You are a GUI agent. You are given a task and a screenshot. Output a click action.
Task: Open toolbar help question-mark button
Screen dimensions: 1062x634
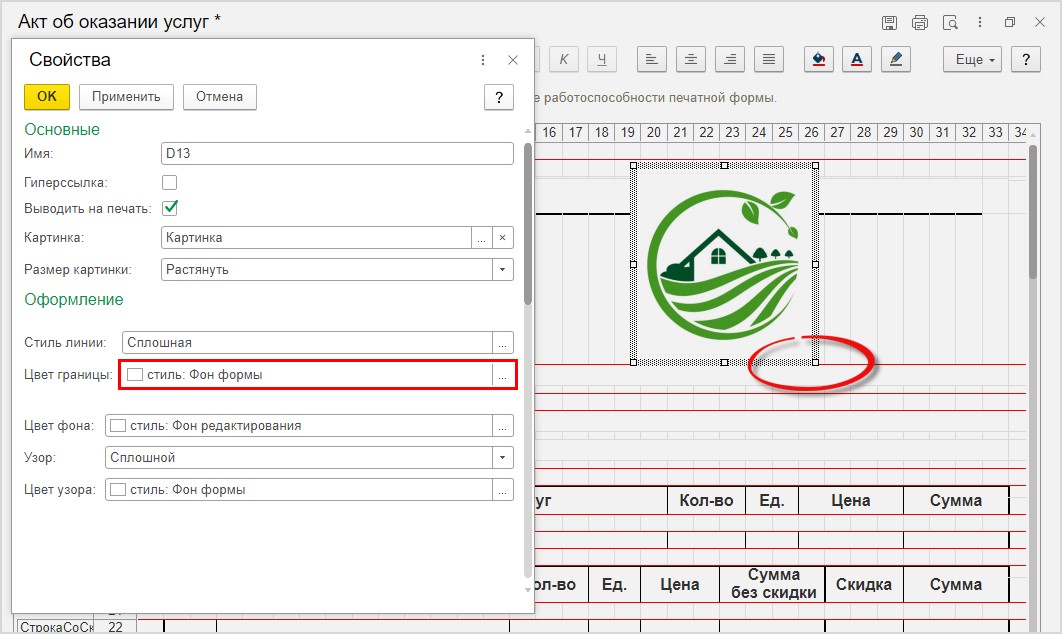pyautogui.click(x=1025, y=60)
